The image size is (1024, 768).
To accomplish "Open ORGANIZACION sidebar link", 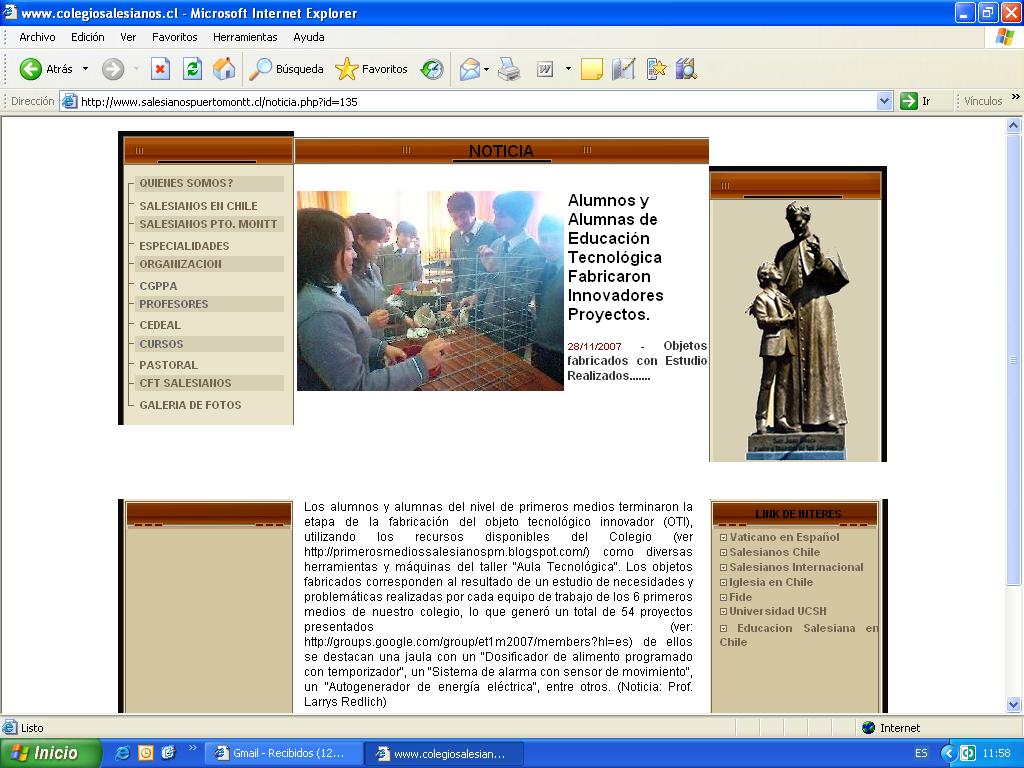I will (x=180, y=264).
